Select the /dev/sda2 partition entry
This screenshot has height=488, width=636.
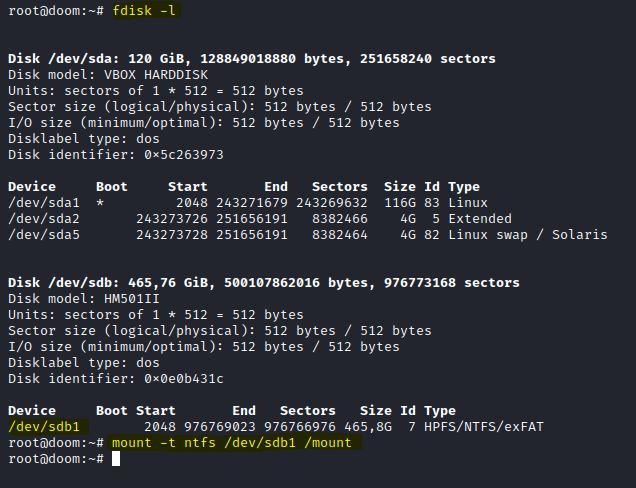click(x=43, y=219)
